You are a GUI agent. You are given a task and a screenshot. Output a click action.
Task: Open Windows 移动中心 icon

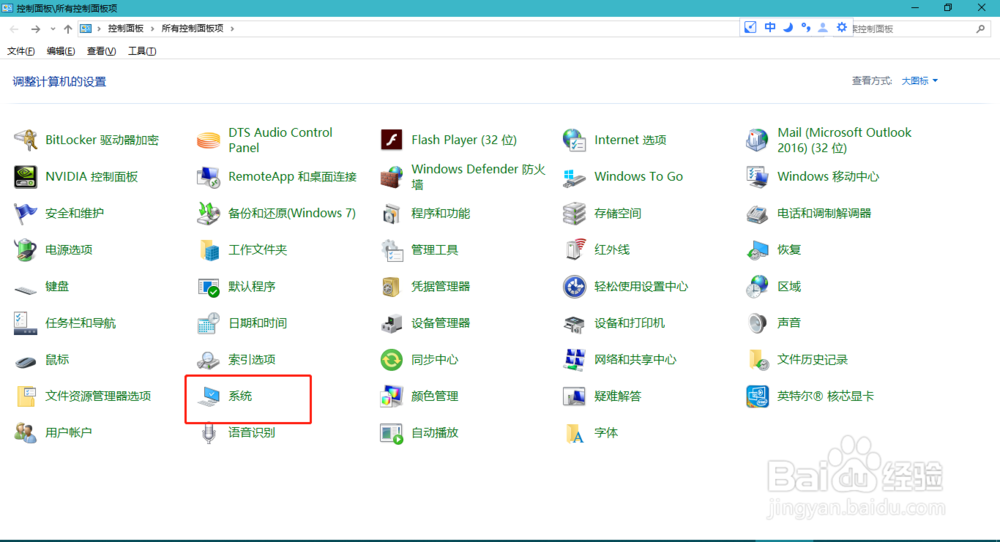click(x=757, y=177)
